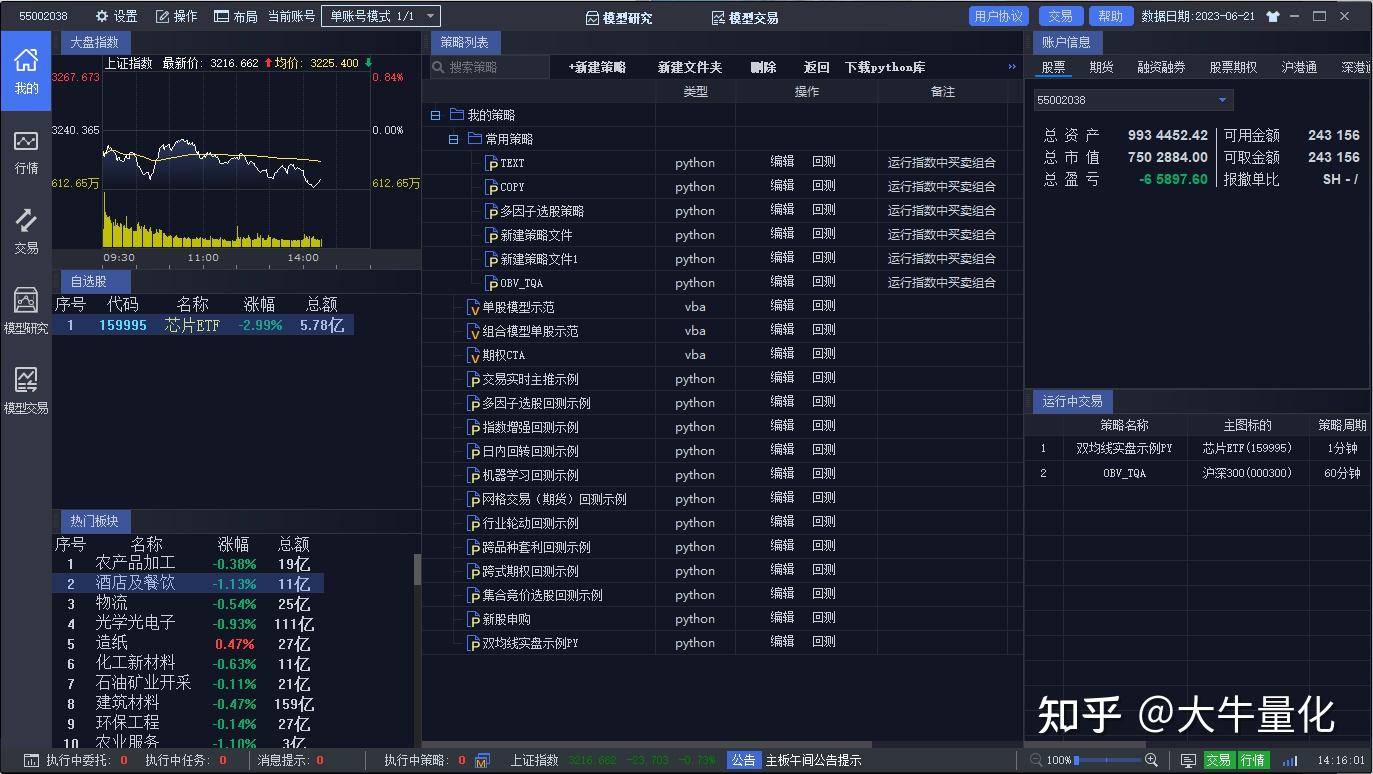Open the 布局 layout icon

[x=222, y=16]
